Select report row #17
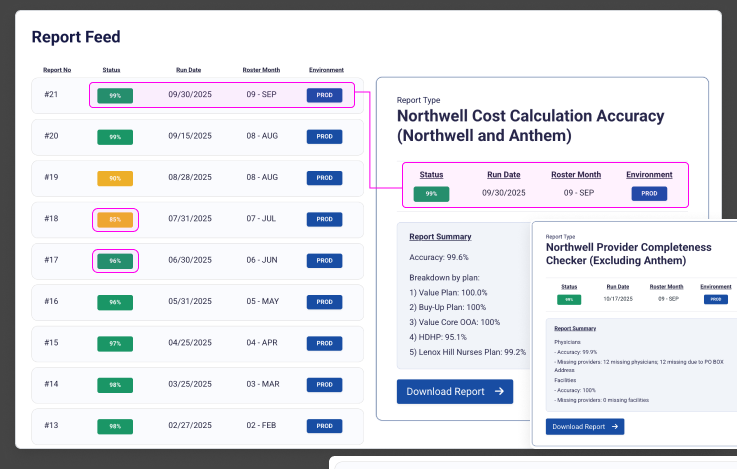 pyautogui.click(x=197, y=261)
